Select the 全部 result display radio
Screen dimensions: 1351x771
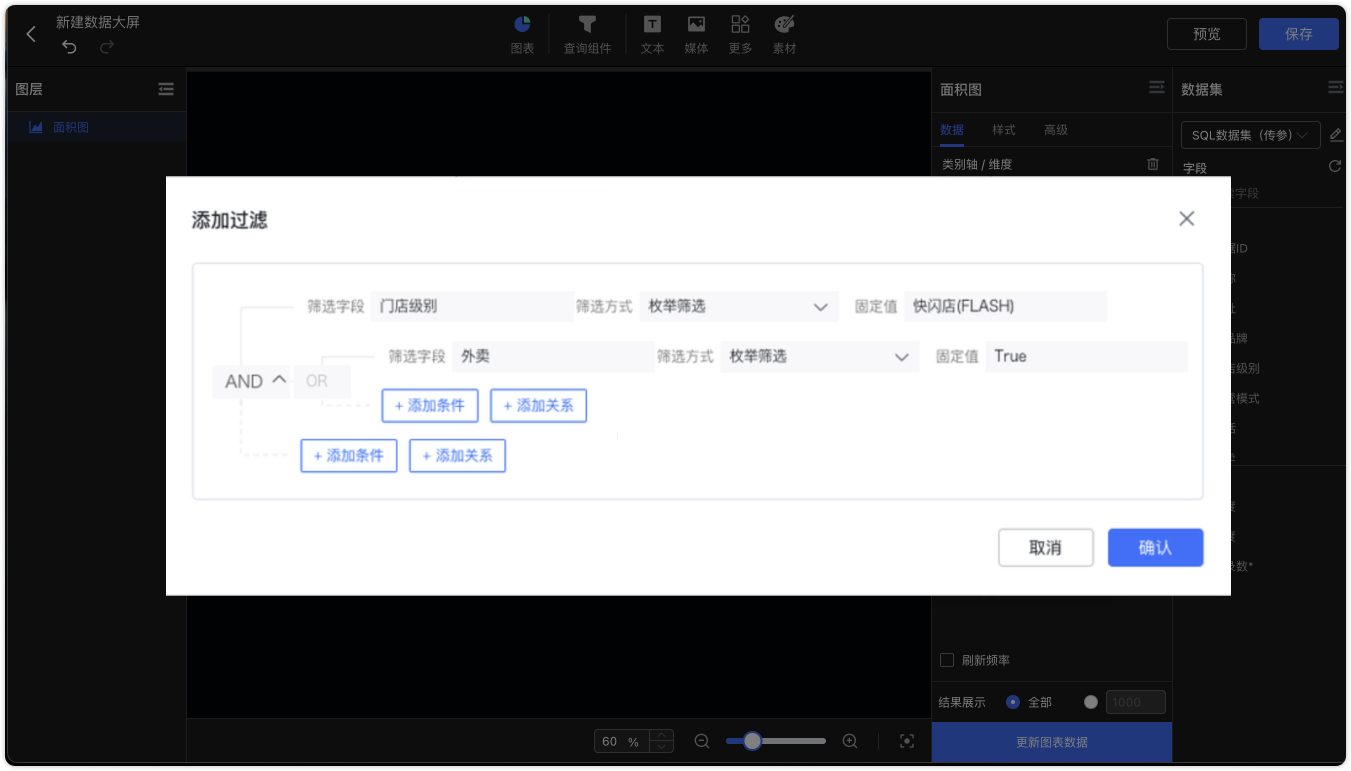(x=1013, y=702)
